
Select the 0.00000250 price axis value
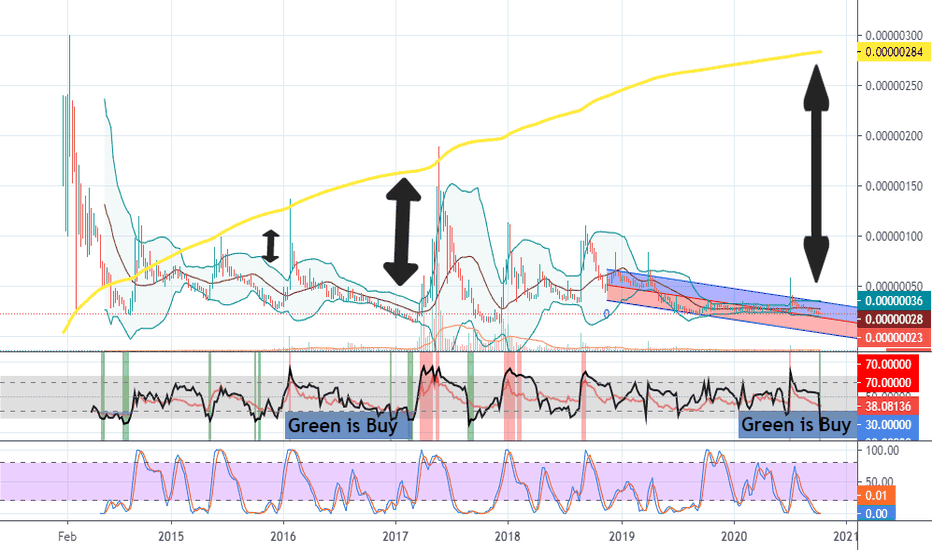894,86
